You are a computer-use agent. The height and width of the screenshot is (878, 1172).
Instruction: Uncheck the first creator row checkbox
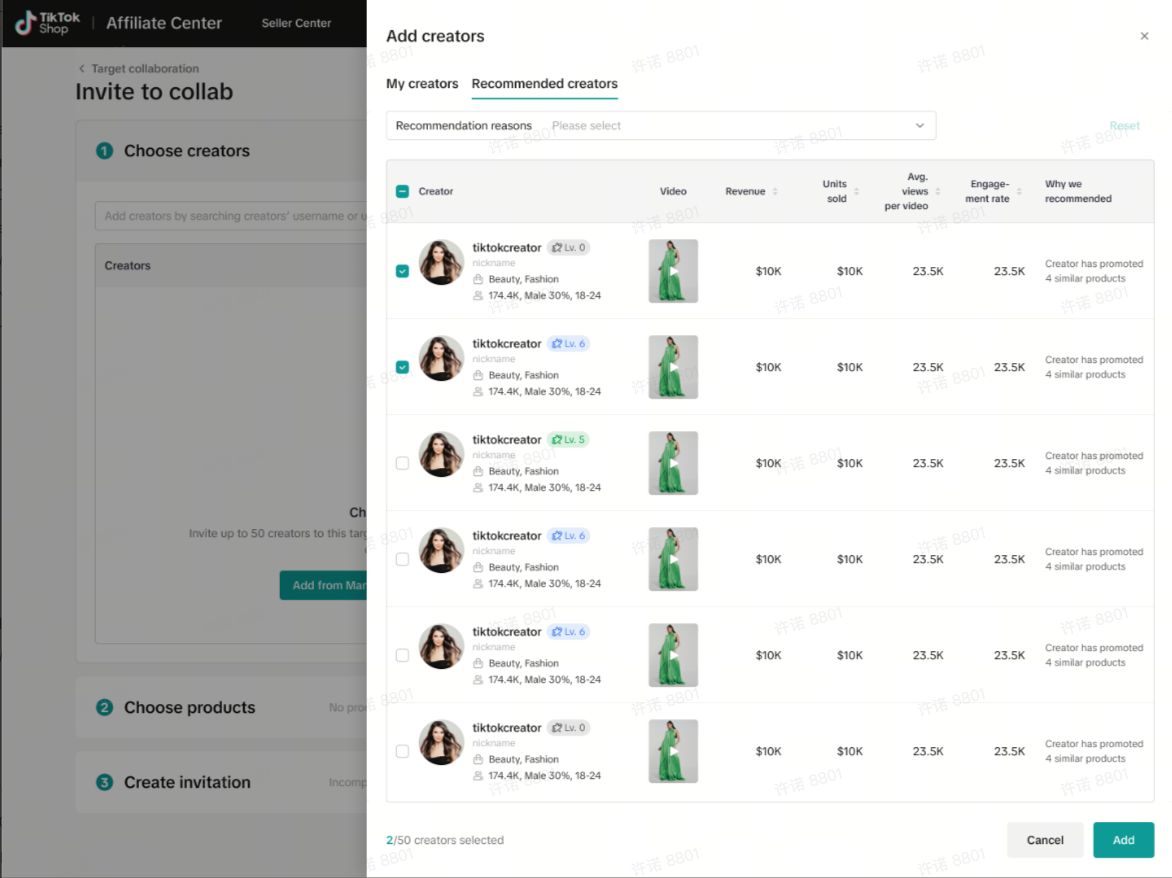click(x=402, y=271)
